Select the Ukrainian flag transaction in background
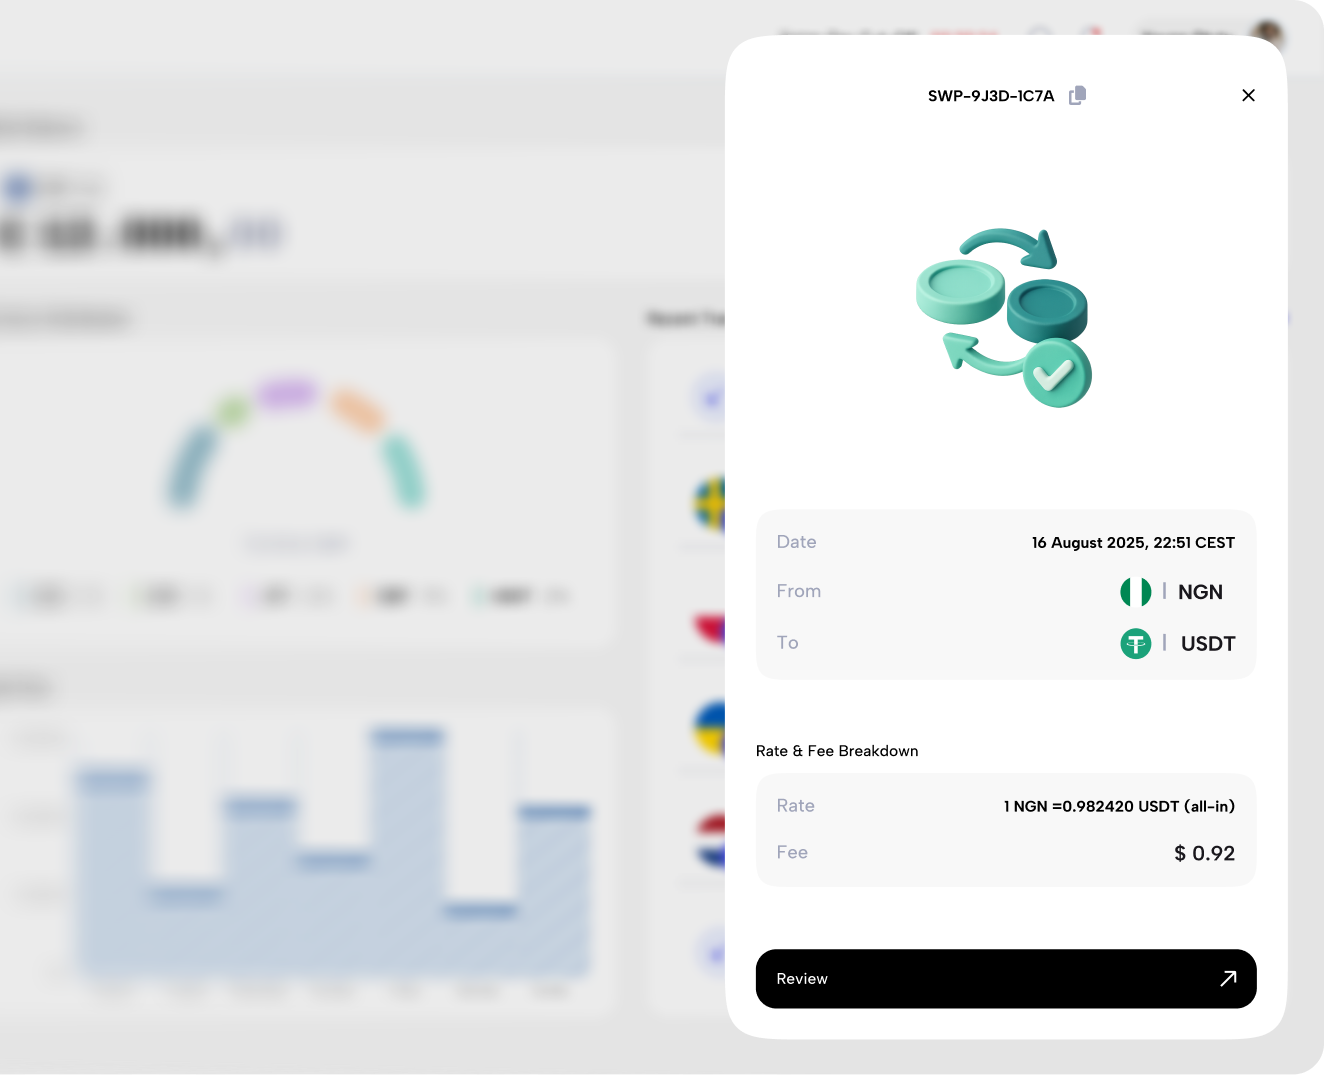This screenshot has width=1324, height=1075. 710,728
